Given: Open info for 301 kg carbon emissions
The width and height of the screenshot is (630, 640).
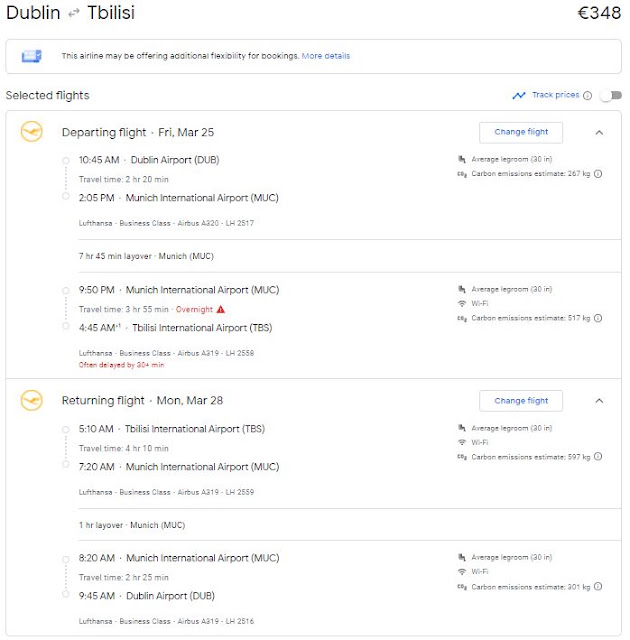Looking at the screenshot, I should pyautogui.click(x=598, y=587).
